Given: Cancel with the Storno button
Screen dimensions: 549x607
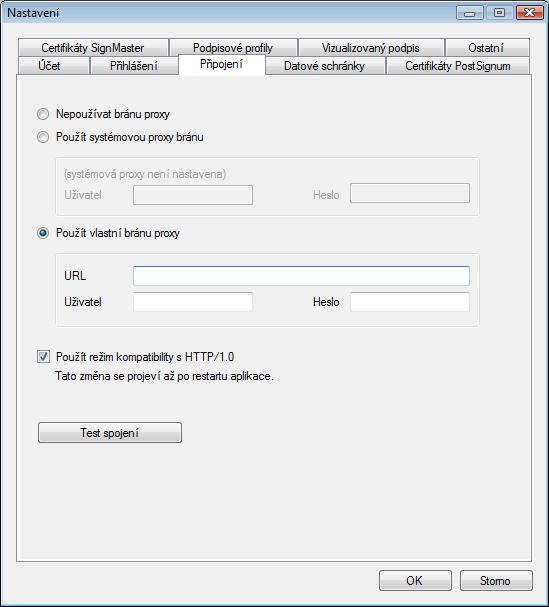Looking at the screenshot, I should [x=496, y=580].
